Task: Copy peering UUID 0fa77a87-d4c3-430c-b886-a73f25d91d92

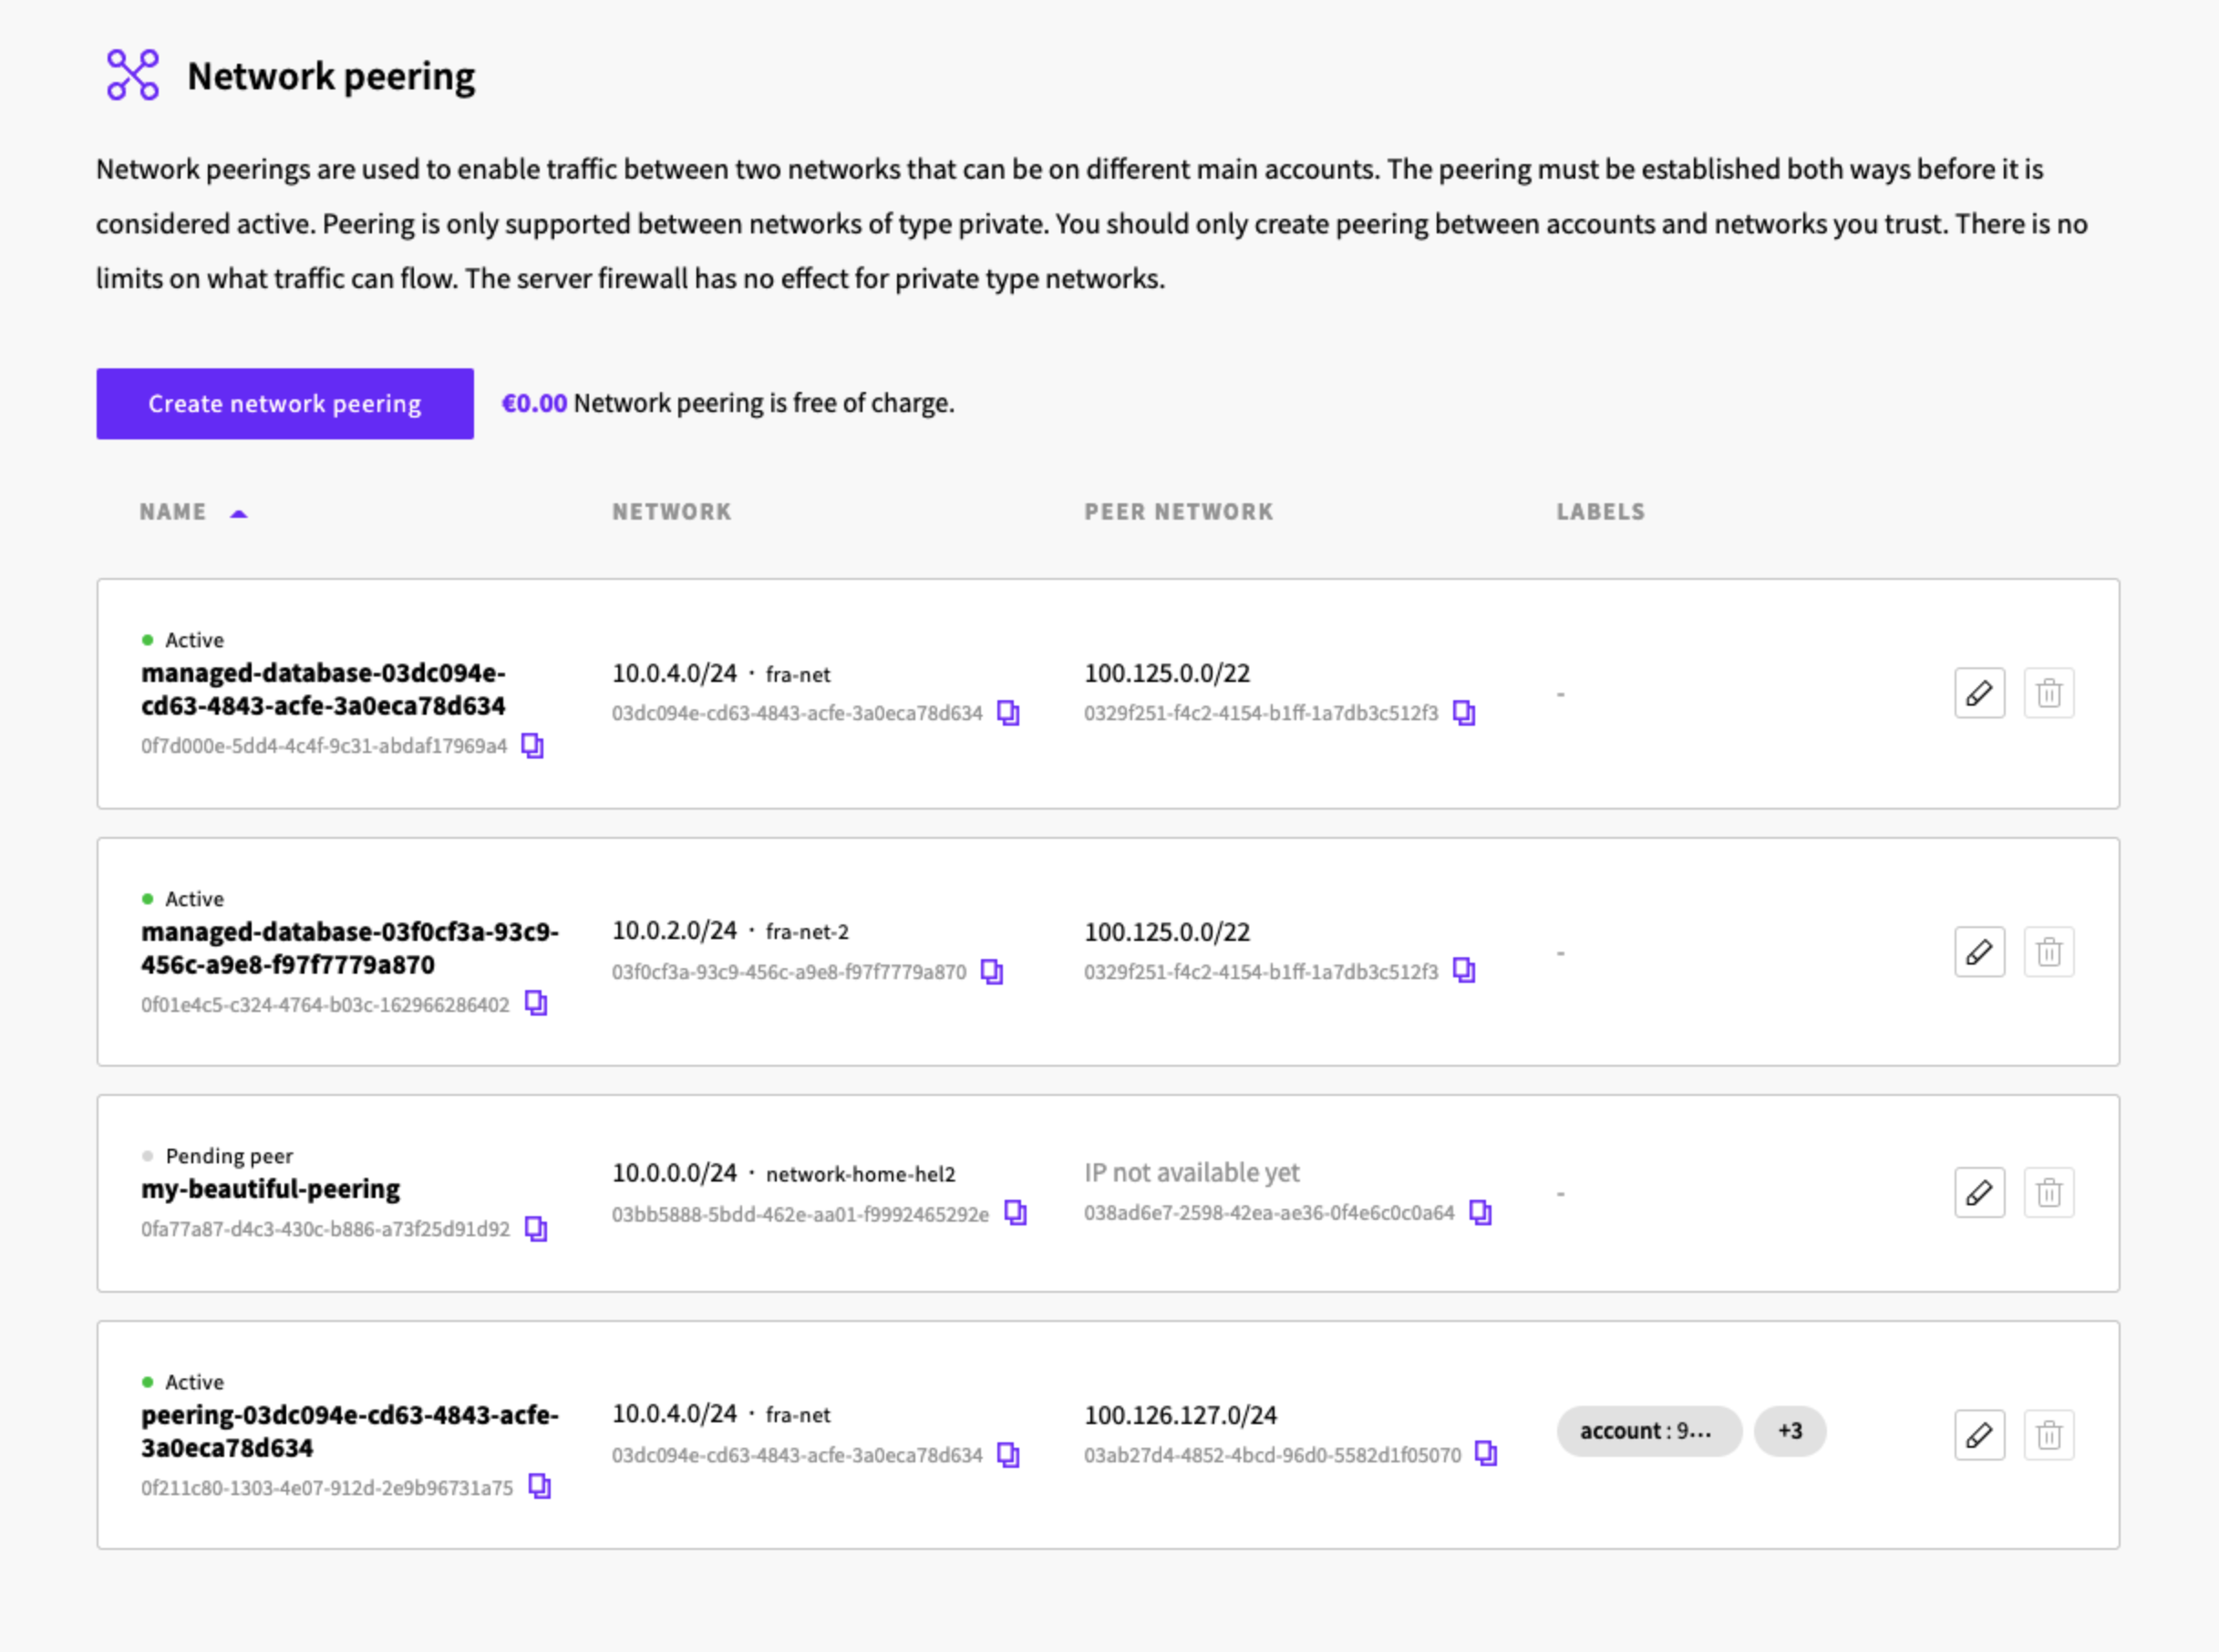Action: pyautogui.click(x=536, y=1229)
